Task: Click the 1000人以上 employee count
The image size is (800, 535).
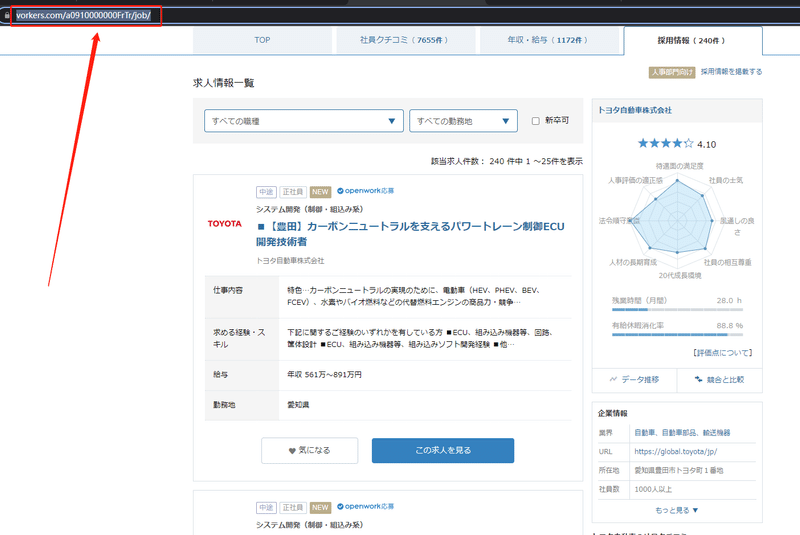Action: pyautogui.click(x=653, y=489)
